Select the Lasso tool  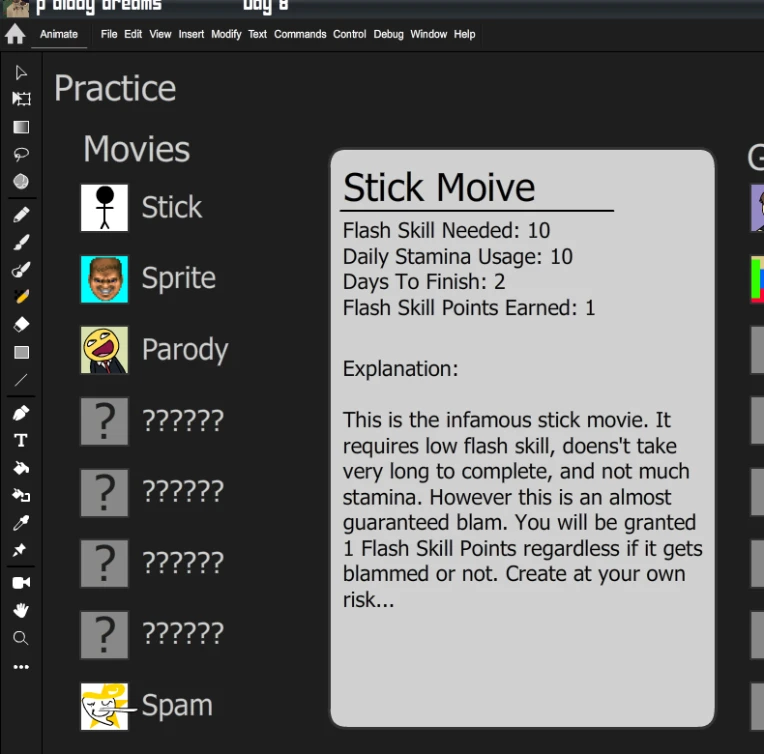21,155
